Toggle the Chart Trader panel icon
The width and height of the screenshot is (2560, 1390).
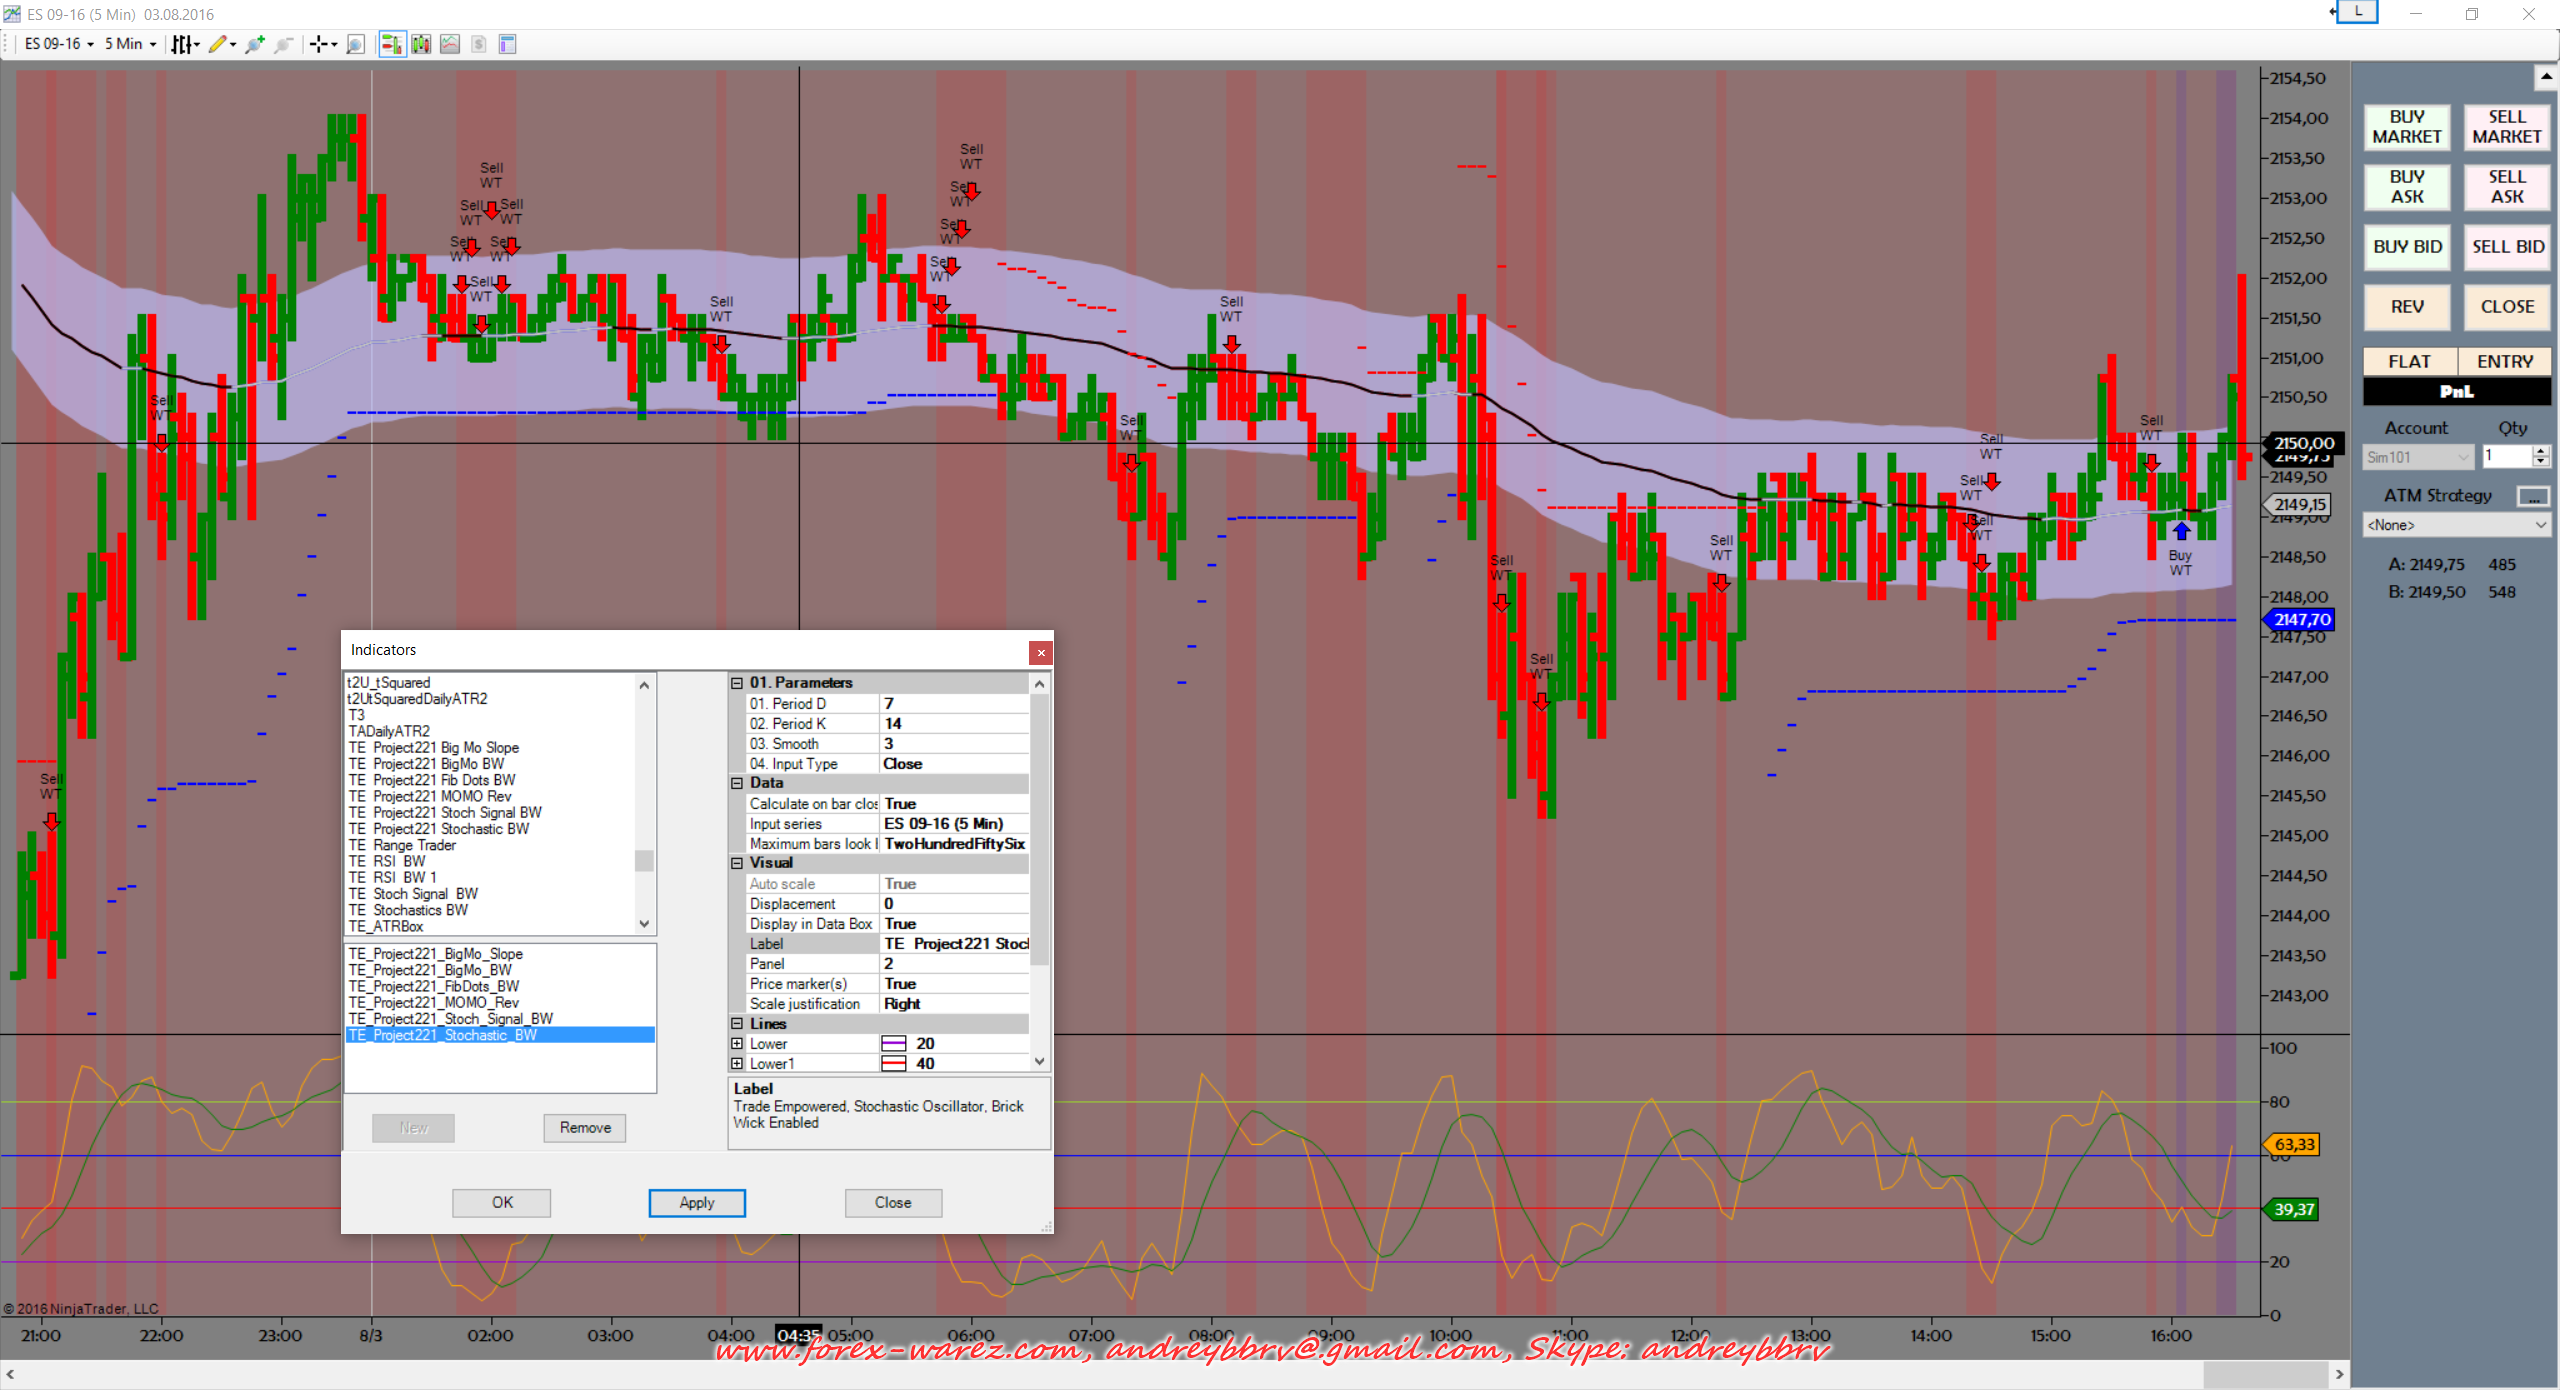click(391, 44)
